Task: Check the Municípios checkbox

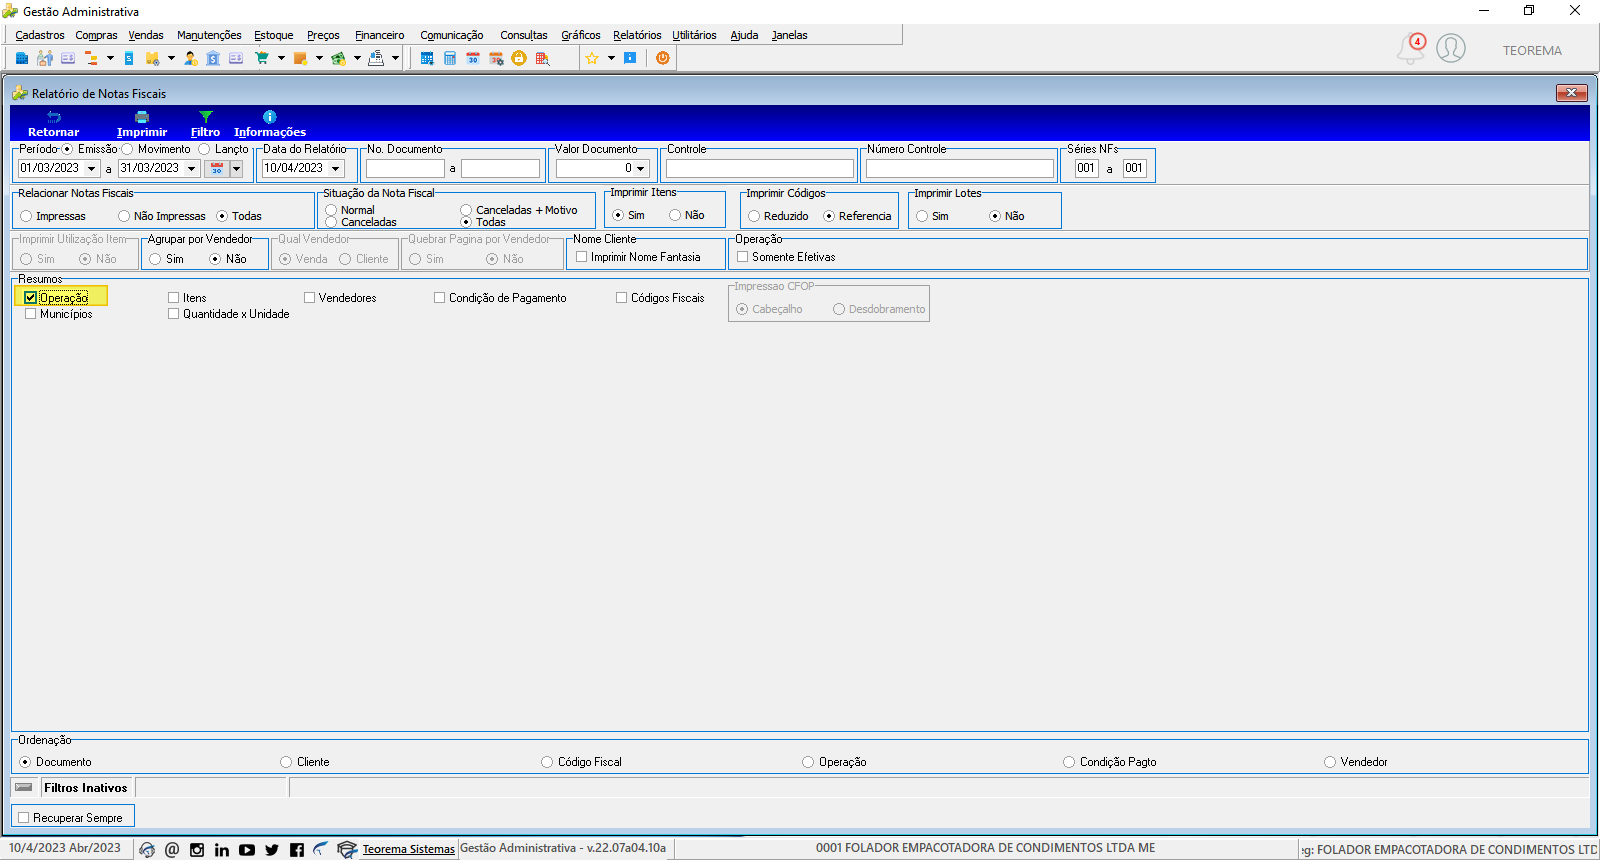Action: pos(31,314)
